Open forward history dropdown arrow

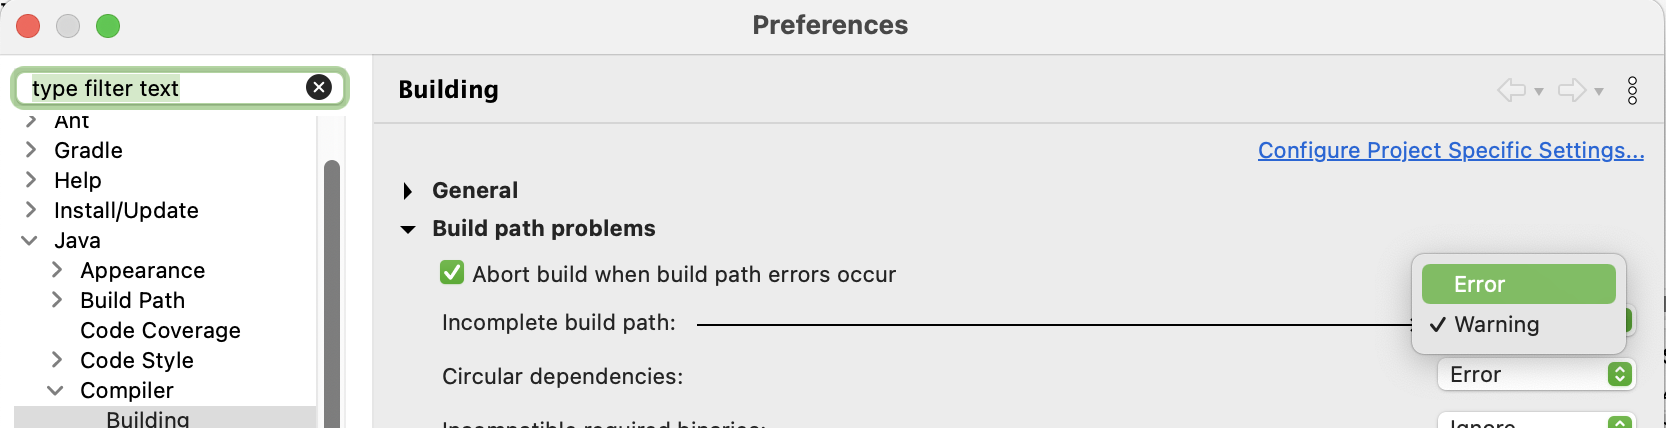tap(1599, 92)
